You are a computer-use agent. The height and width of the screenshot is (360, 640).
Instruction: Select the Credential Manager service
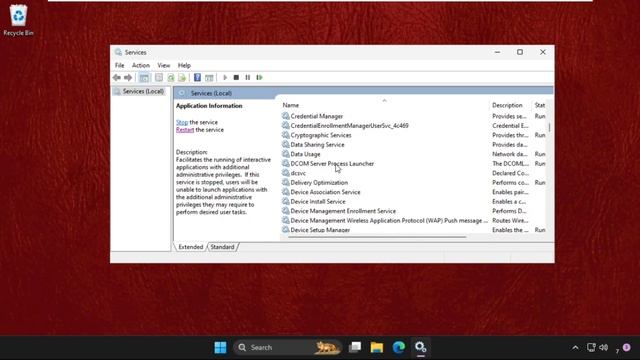point(317,116)
